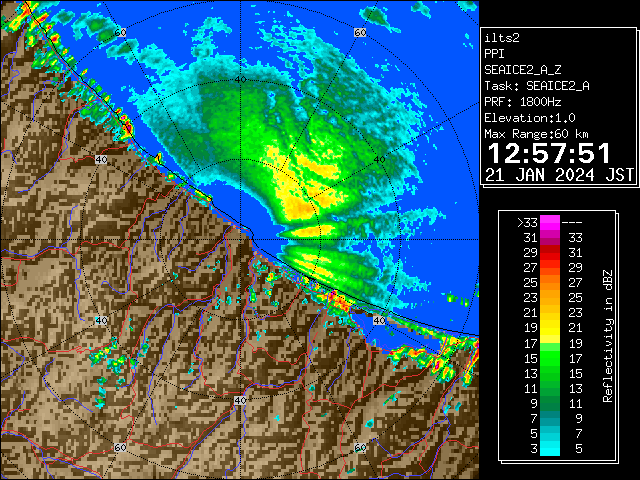Viewport: 640px width, 480px height.
Task: Click the 60 km ring label in southwest
Action: coord(120,448)
